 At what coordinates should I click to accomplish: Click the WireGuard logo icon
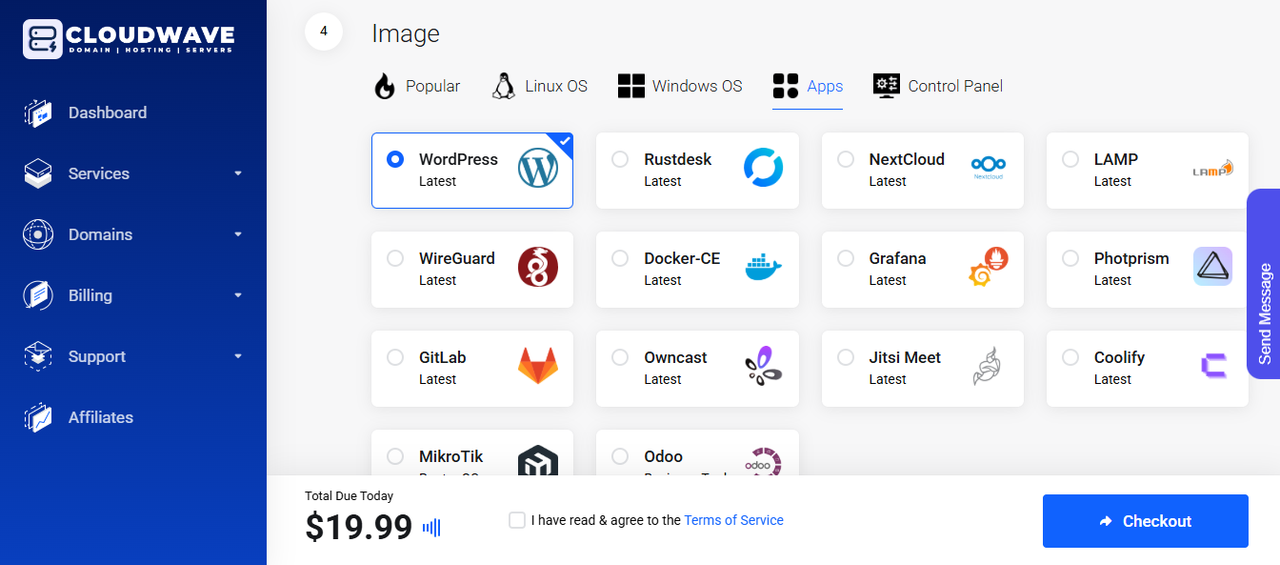pyautogui.click(x=538, y=267)
